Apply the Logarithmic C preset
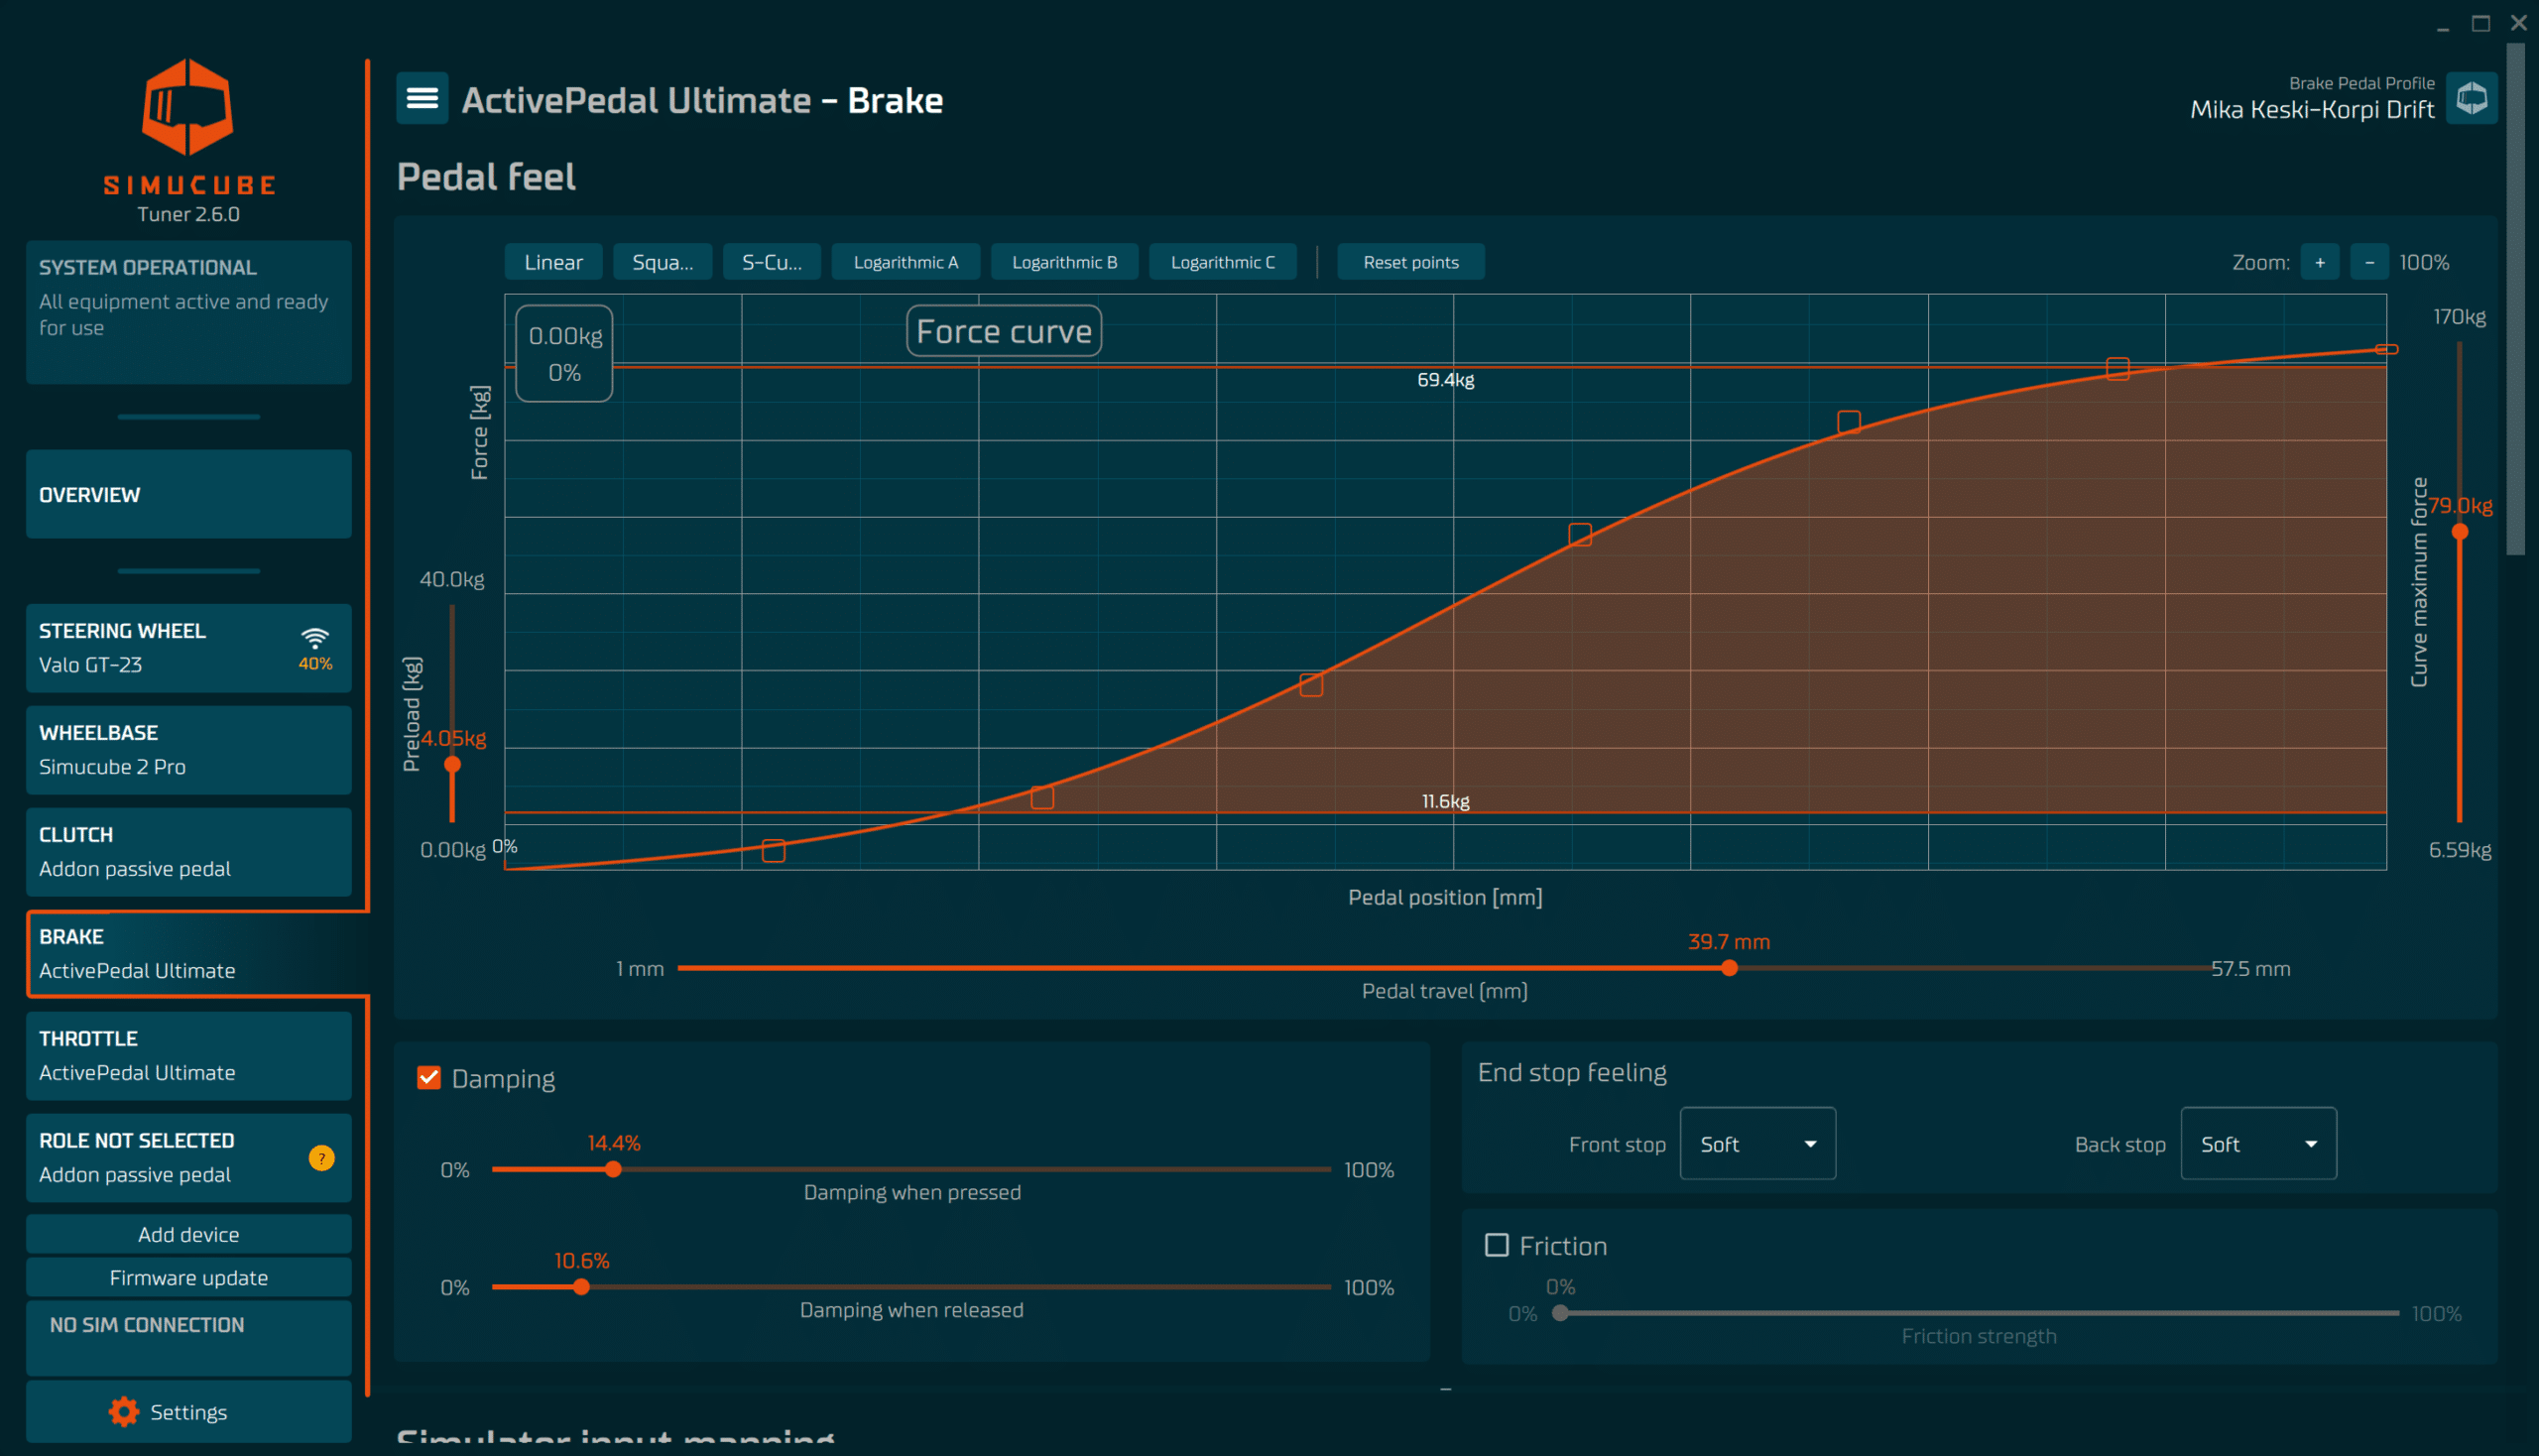Screen dimensions: 2539x1456 1222,262
